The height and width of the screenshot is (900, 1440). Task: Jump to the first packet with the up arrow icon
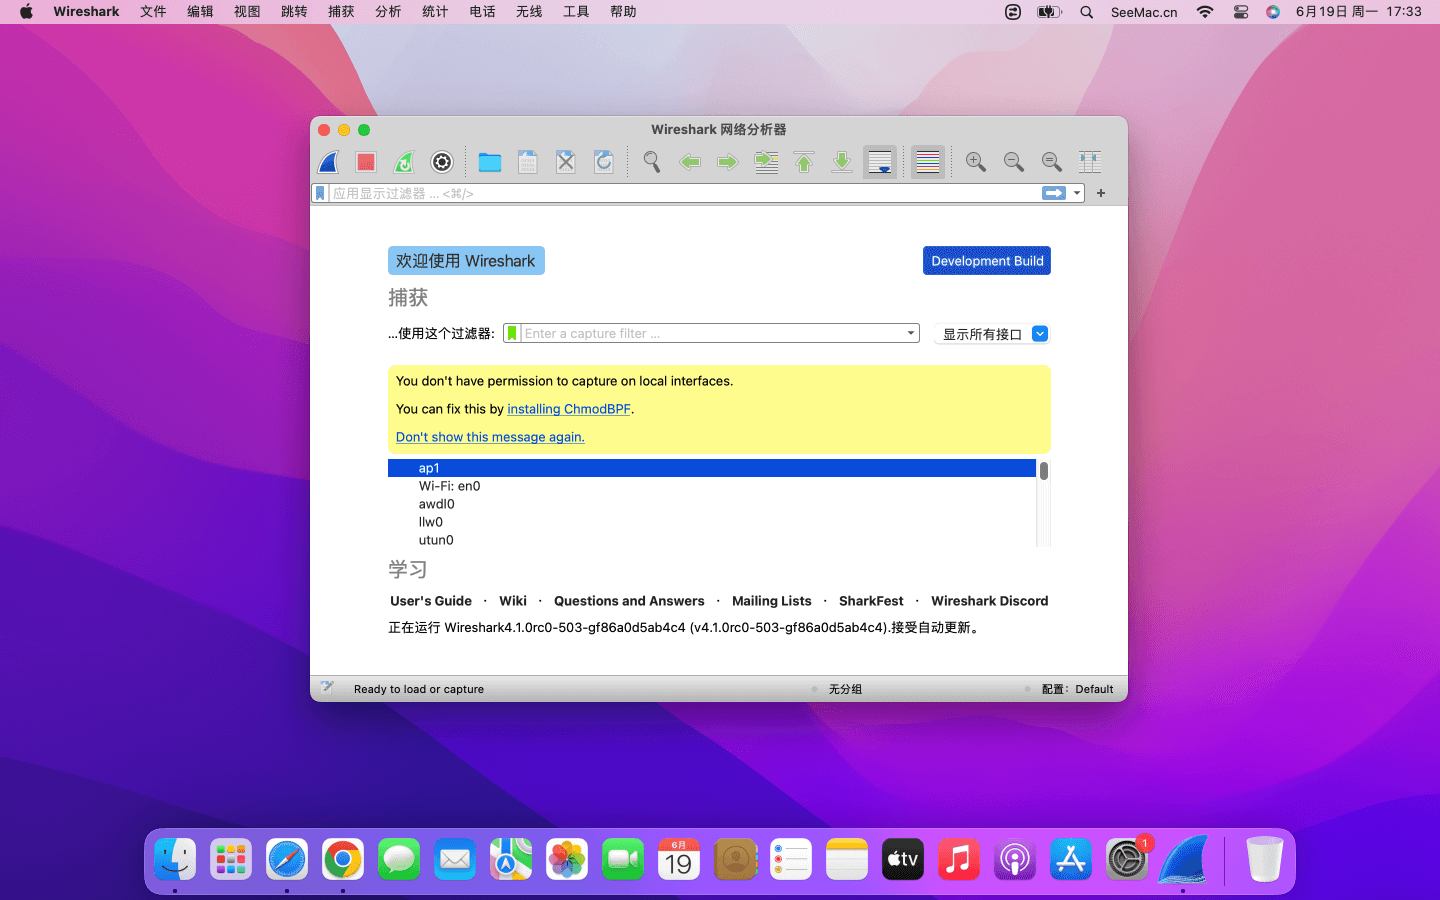[x=804, y=162]
